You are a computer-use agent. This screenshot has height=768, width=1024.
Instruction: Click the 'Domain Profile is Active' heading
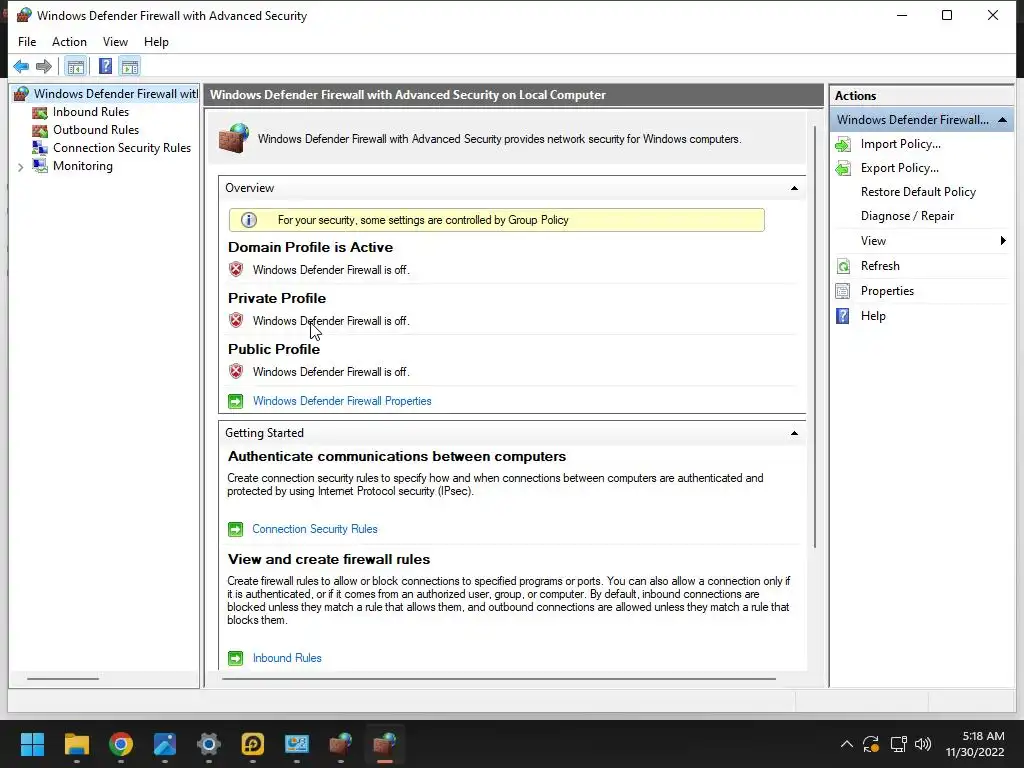click(x=310, y=248)
